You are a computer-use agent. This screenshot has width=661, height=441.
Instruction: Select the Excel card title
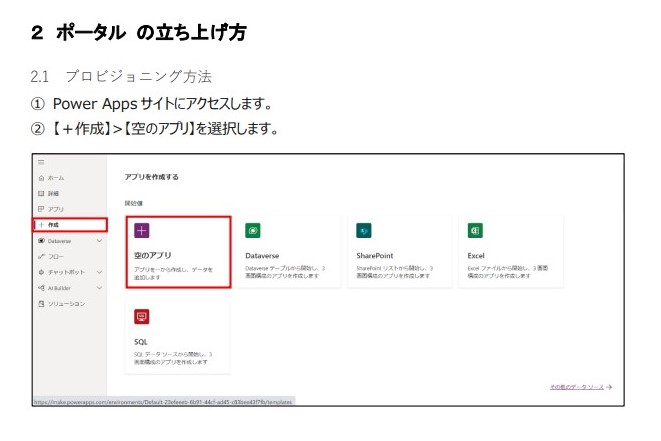(x=476, y=255)
